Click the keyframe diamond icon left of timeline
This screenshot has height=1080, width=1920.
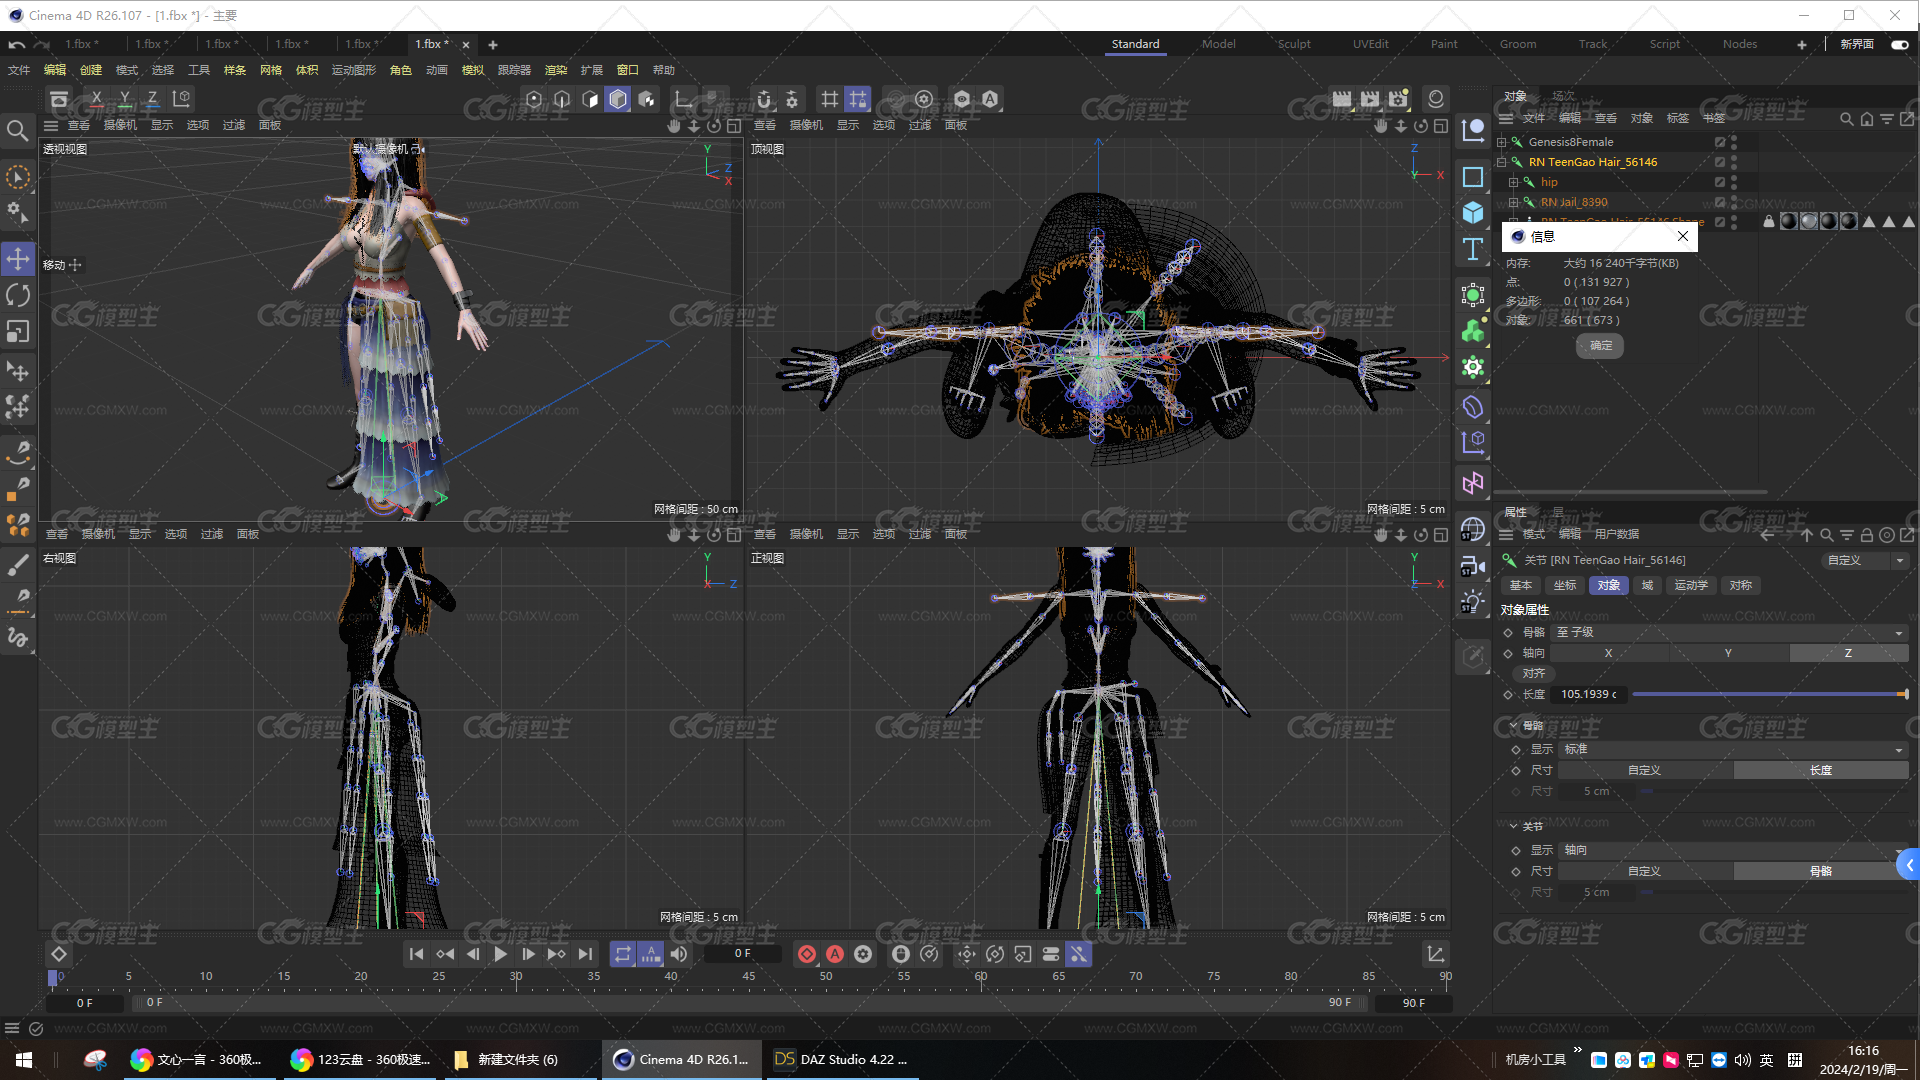(x=59, y=954)
